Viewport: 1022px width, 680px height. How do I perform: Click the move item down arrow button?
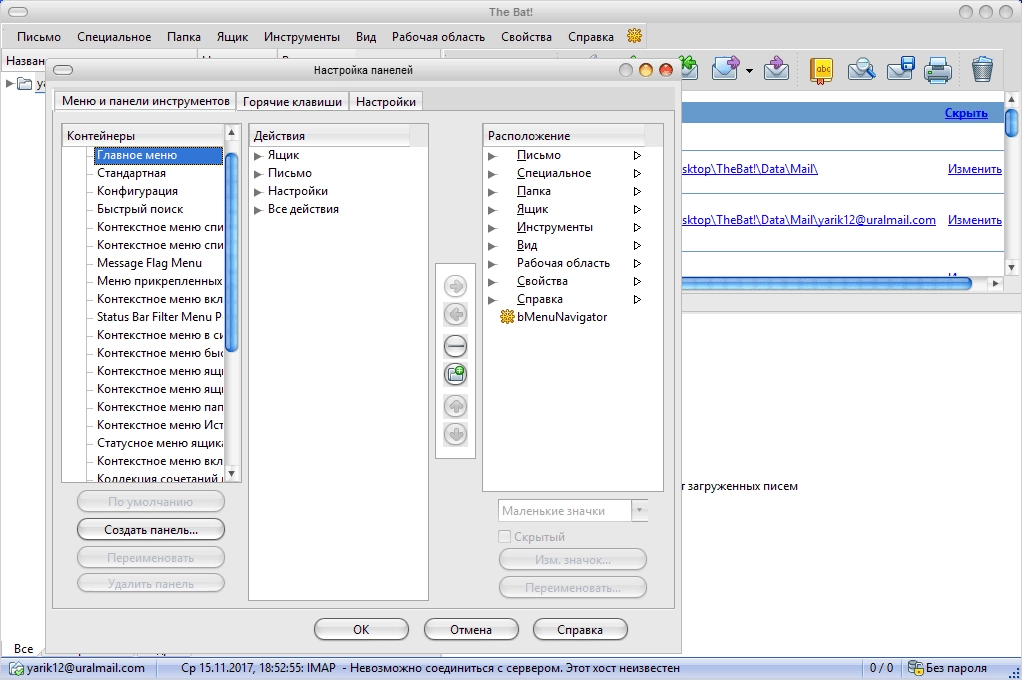coord(455,434)
